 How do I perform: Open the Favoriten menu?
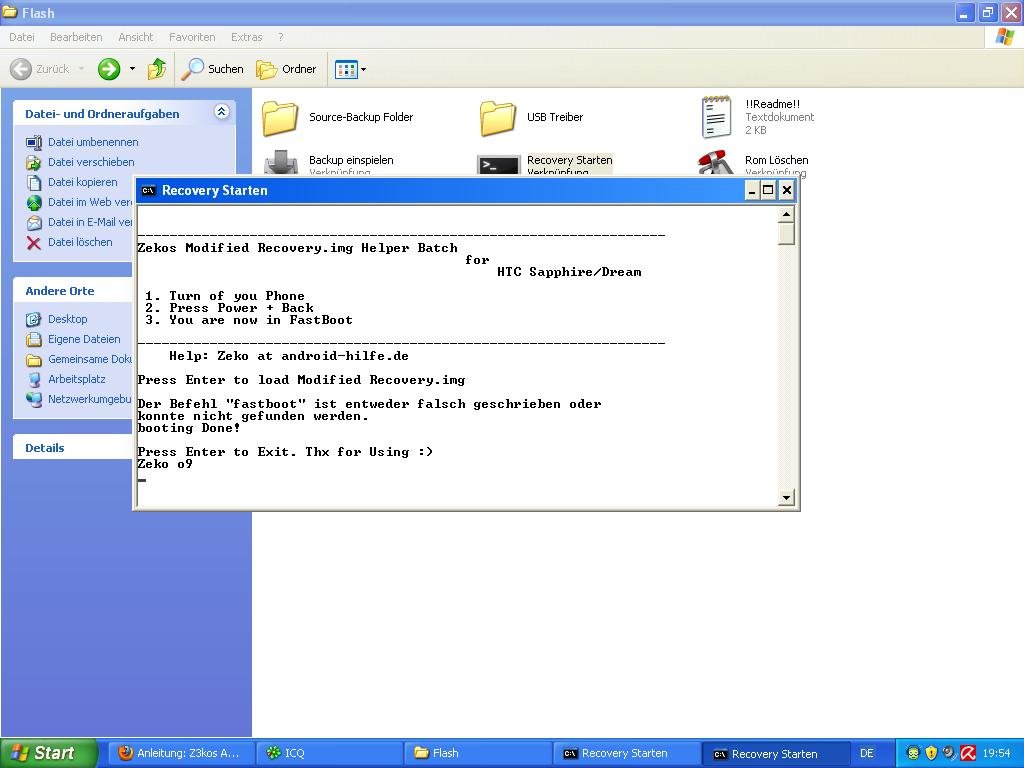coord(192,37)
